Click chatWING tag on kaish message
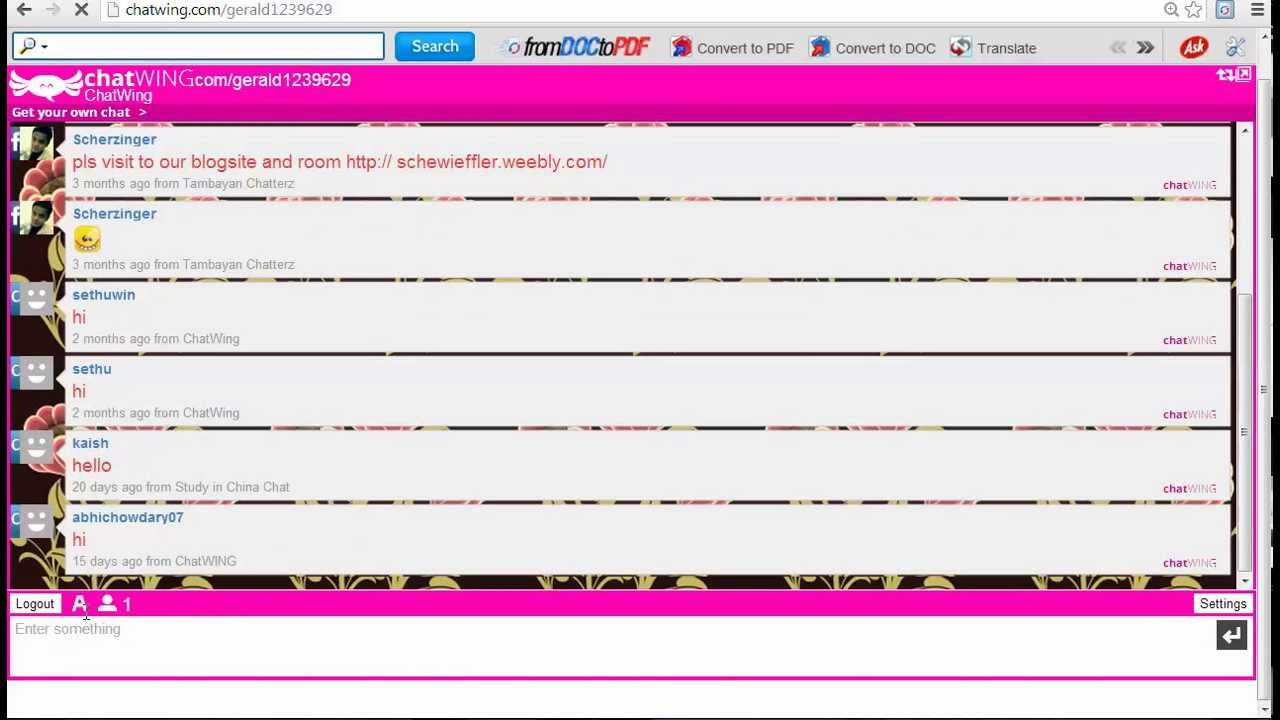 pyautogui.click(x=1189, y=488)
